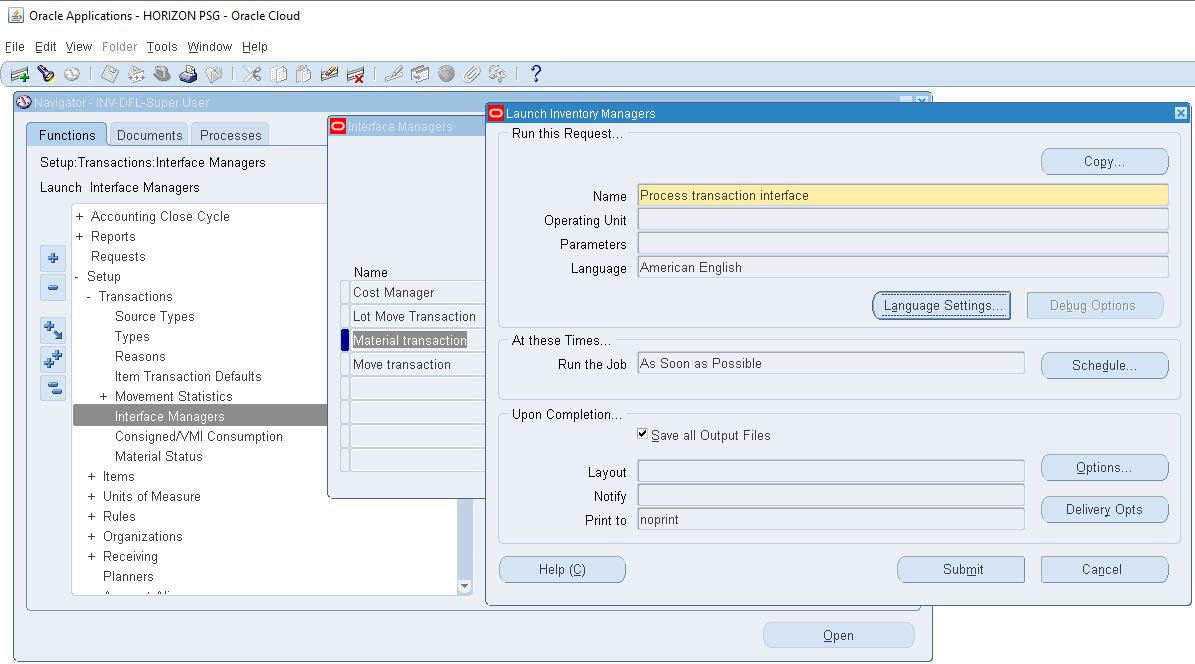Click the Save icon in the toolbar
The image size is (1195, 664).
(x=110, y=74)
